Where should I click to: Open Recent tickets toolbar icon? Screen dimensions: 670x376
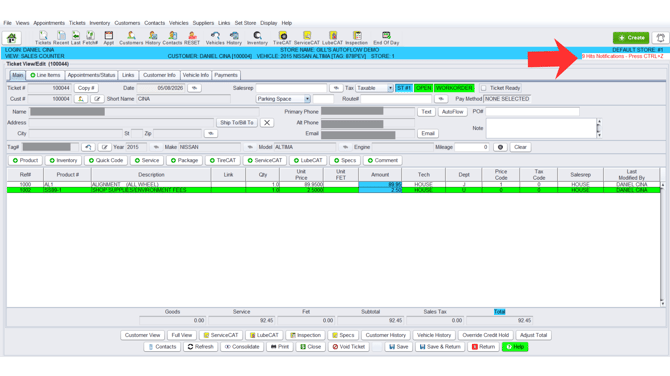61,38
